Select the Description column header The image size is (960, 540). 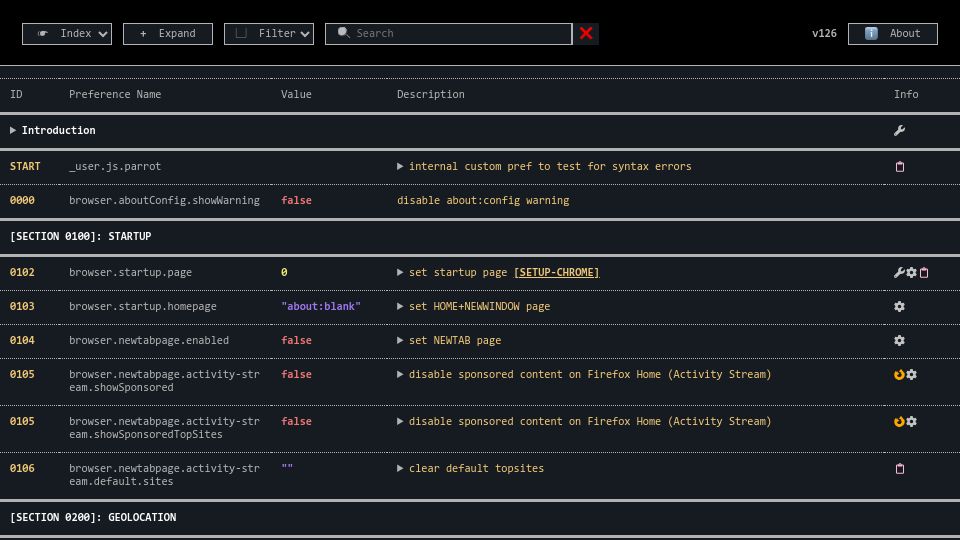(430, 94)
